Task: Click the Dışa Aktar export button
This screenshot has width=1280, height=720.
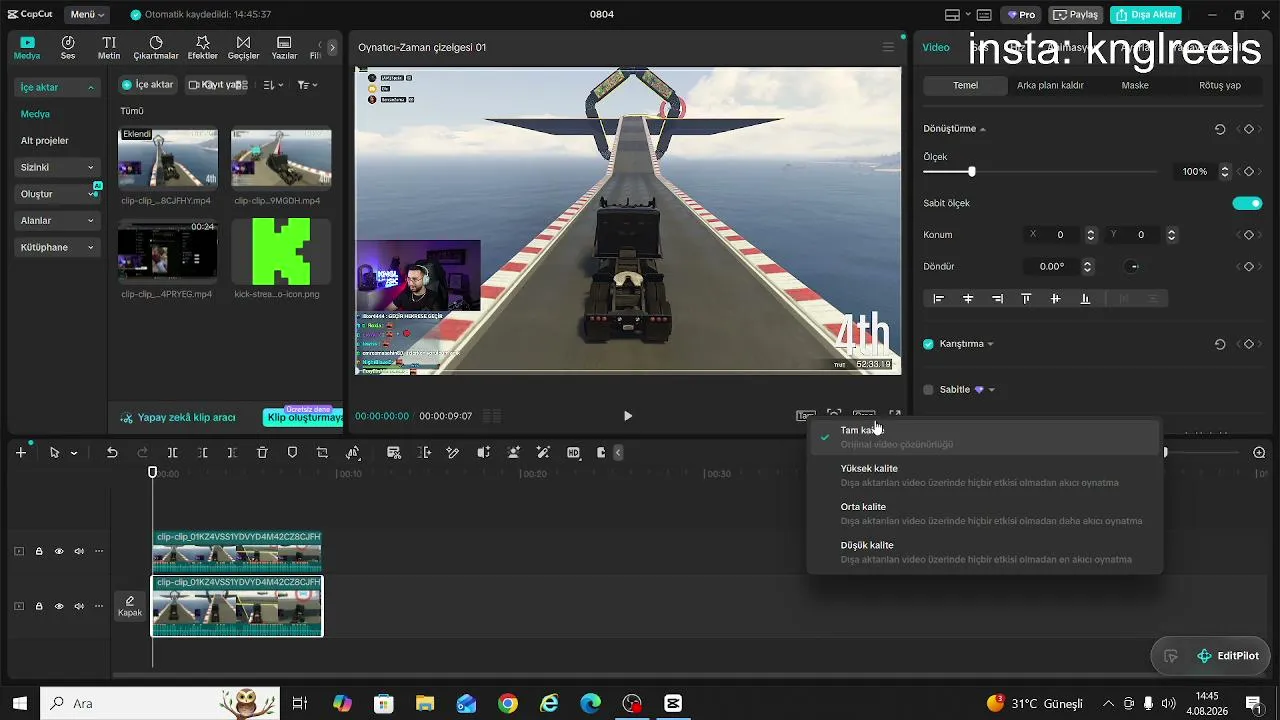Action: pyautogui.click(x=1146, y=15)
